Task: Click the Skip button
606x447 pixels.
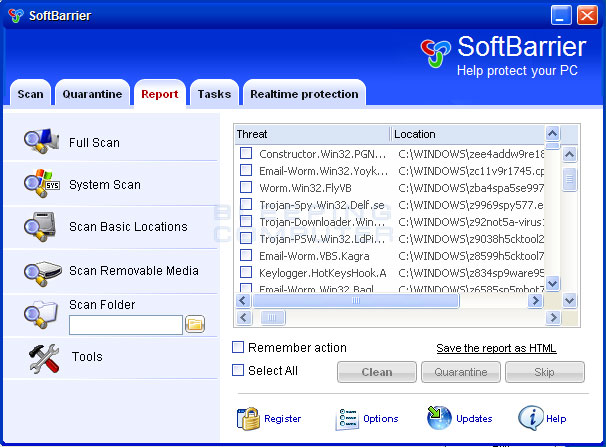Action: [x=545, y=372]
